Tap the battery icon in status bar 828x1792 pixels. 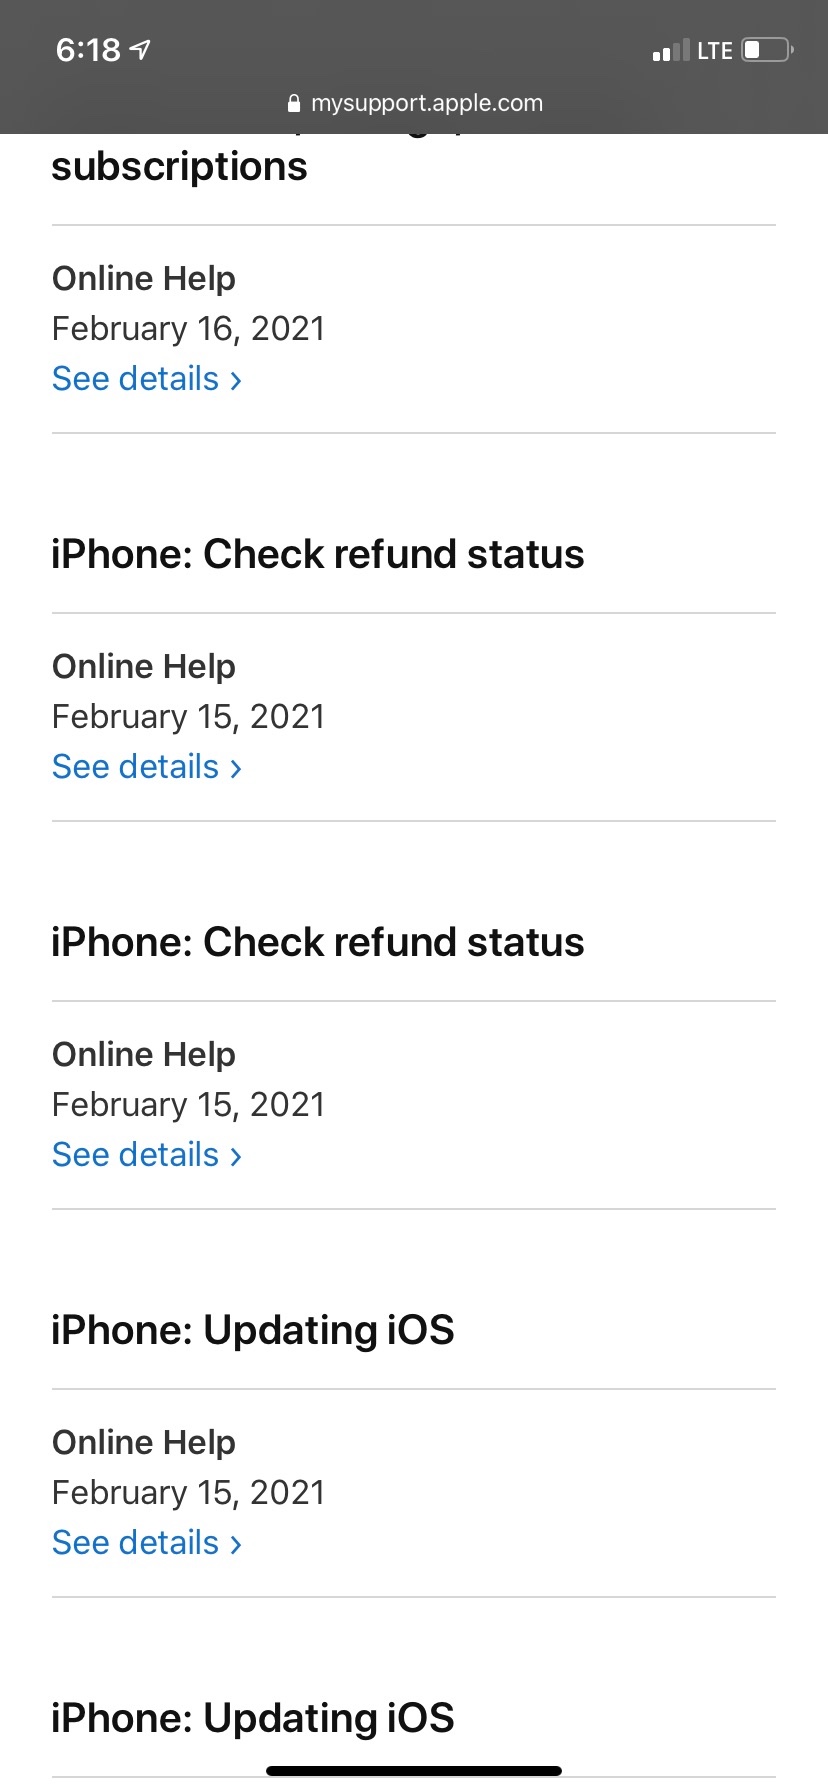pyautogui.click(x=767, y=50)
